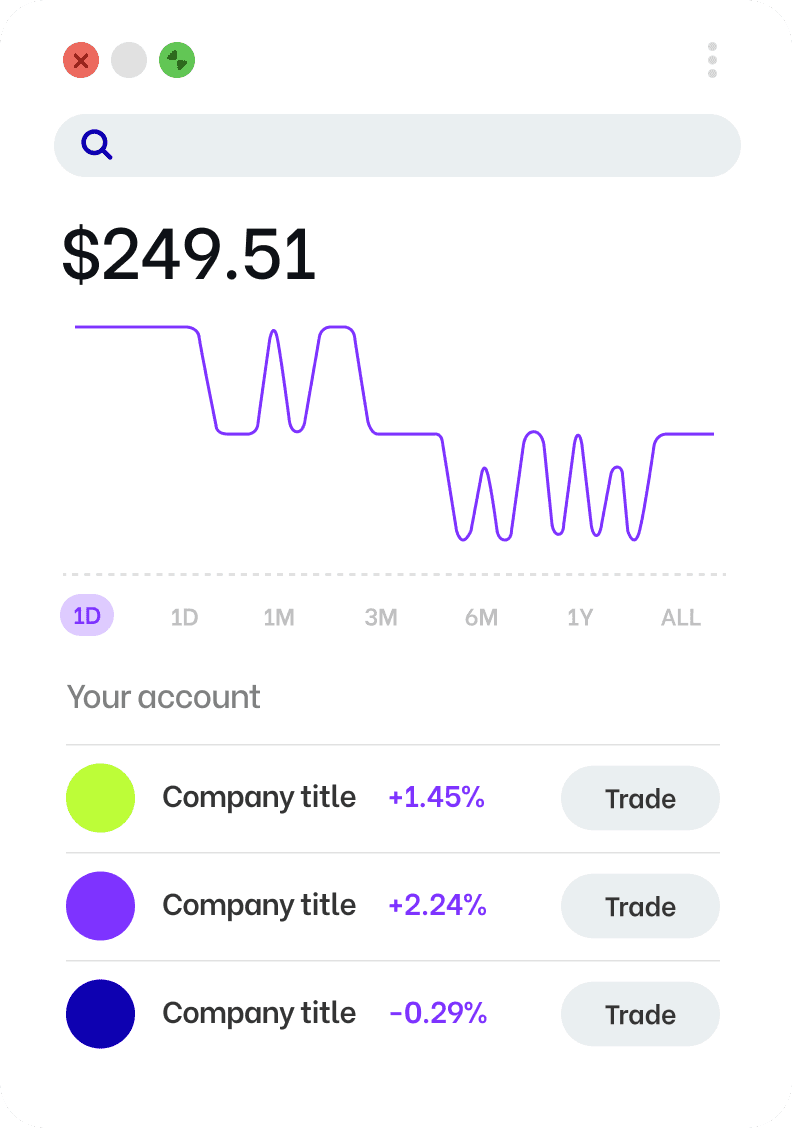Click the green fullscreen window button
This screenshot has width=792, height=1128.
(177, 60)
